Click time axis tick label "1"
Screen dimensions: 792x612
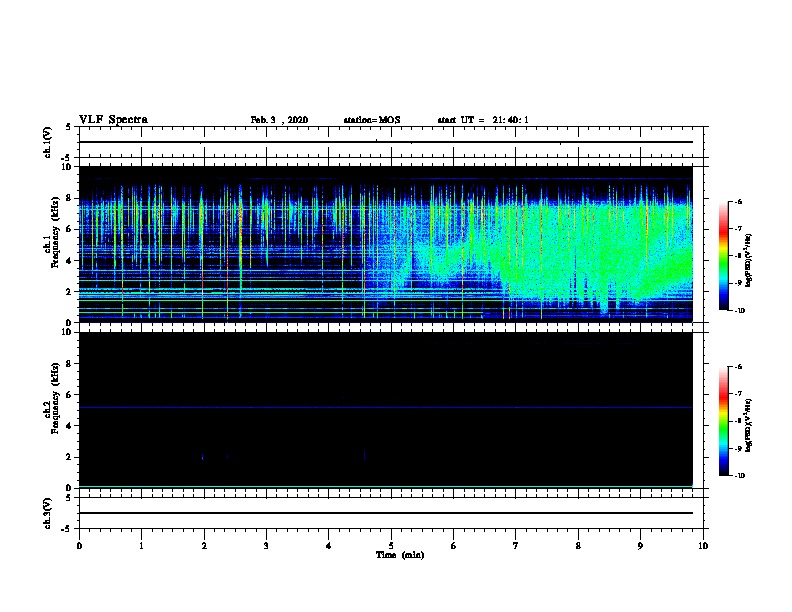[x=141, y=546]
